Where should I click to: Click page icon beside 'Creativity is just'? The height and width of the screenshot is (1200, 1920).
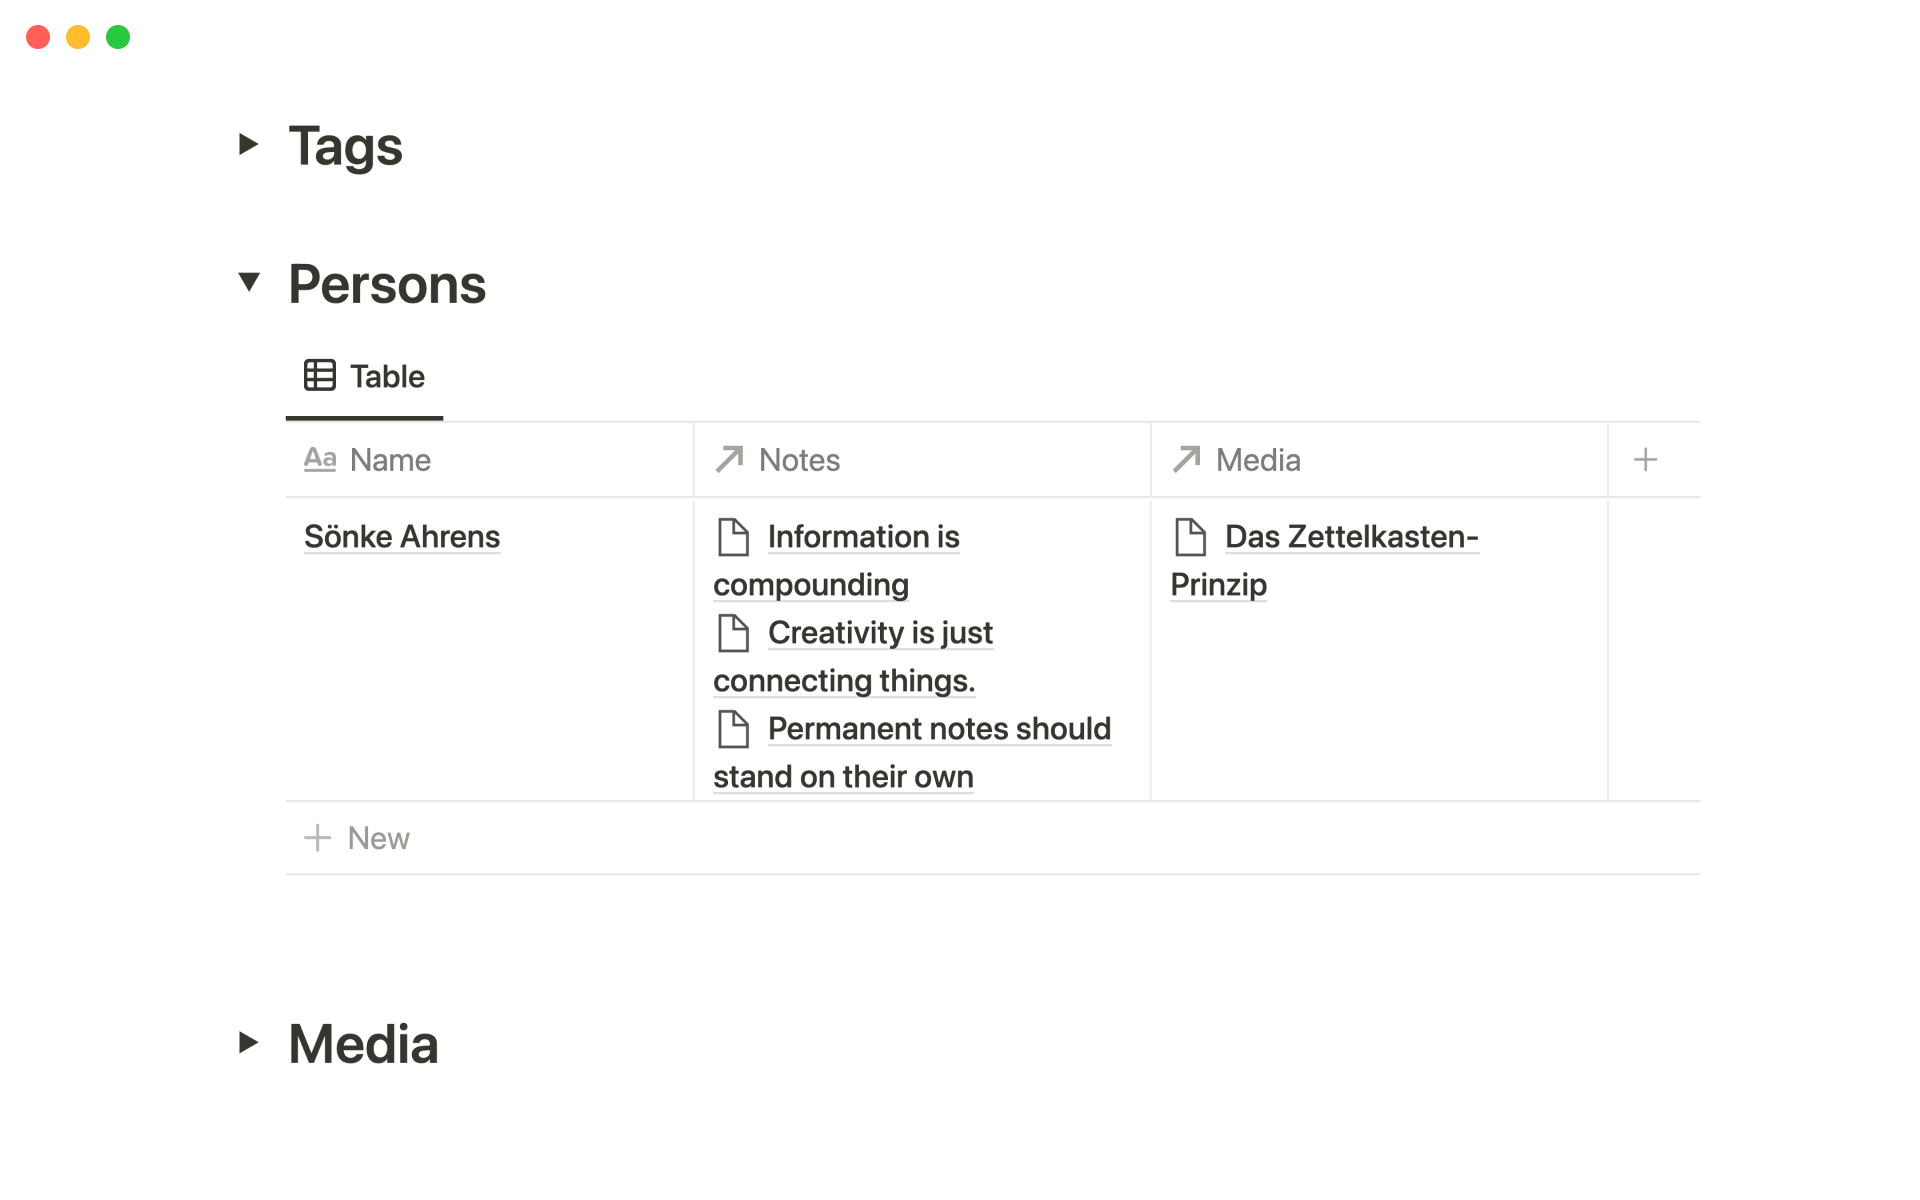pos(733,633)
